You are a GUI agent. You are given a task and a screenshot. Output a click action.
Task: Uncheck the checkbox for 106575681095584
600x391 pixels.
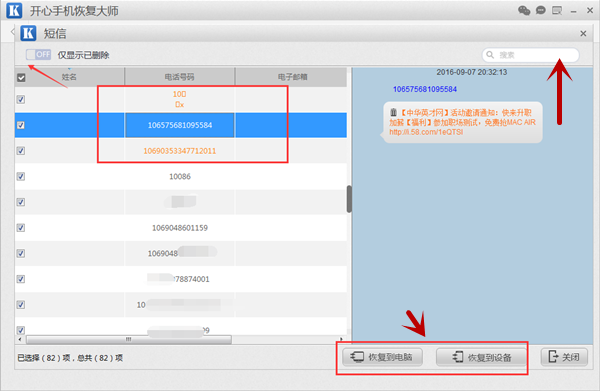point(21,125)
